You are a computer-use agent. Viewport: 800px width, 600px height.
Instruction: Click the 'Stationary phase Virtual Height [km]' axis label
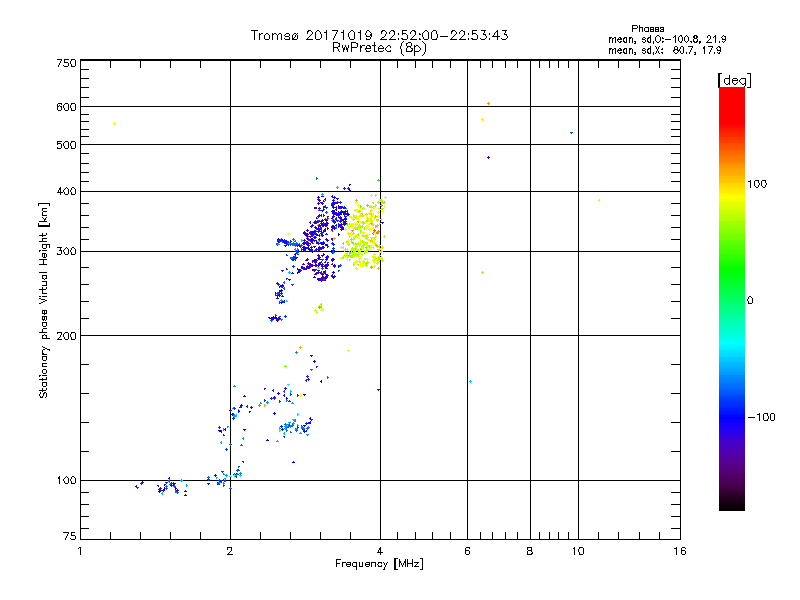[44, 301]
